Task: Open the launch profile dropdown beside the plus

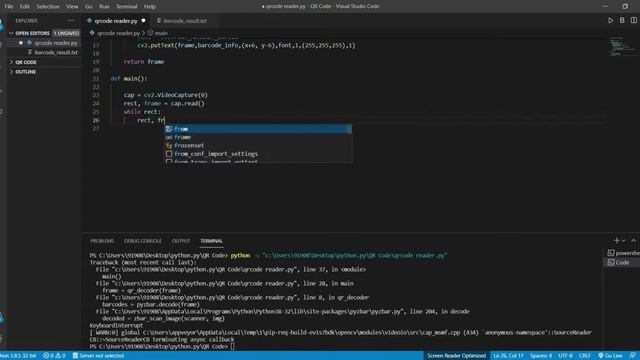Action: pyautogui.click(x=624, y=241)
